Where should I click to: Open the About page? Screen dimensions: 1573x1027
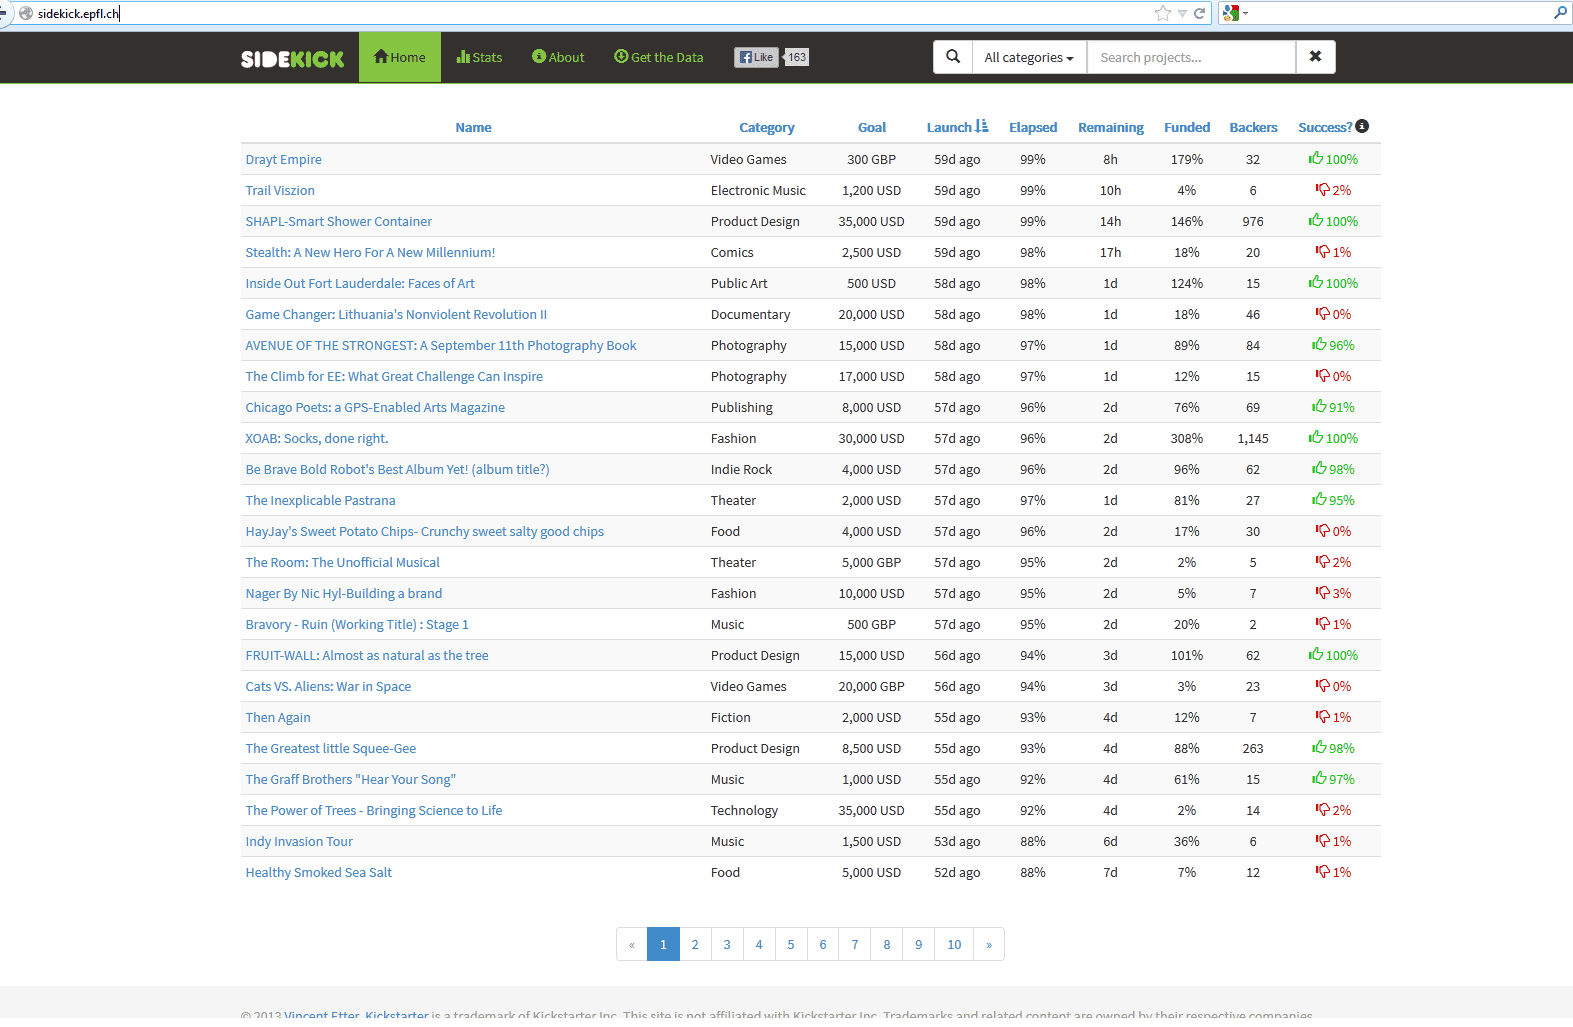[558, 57]
